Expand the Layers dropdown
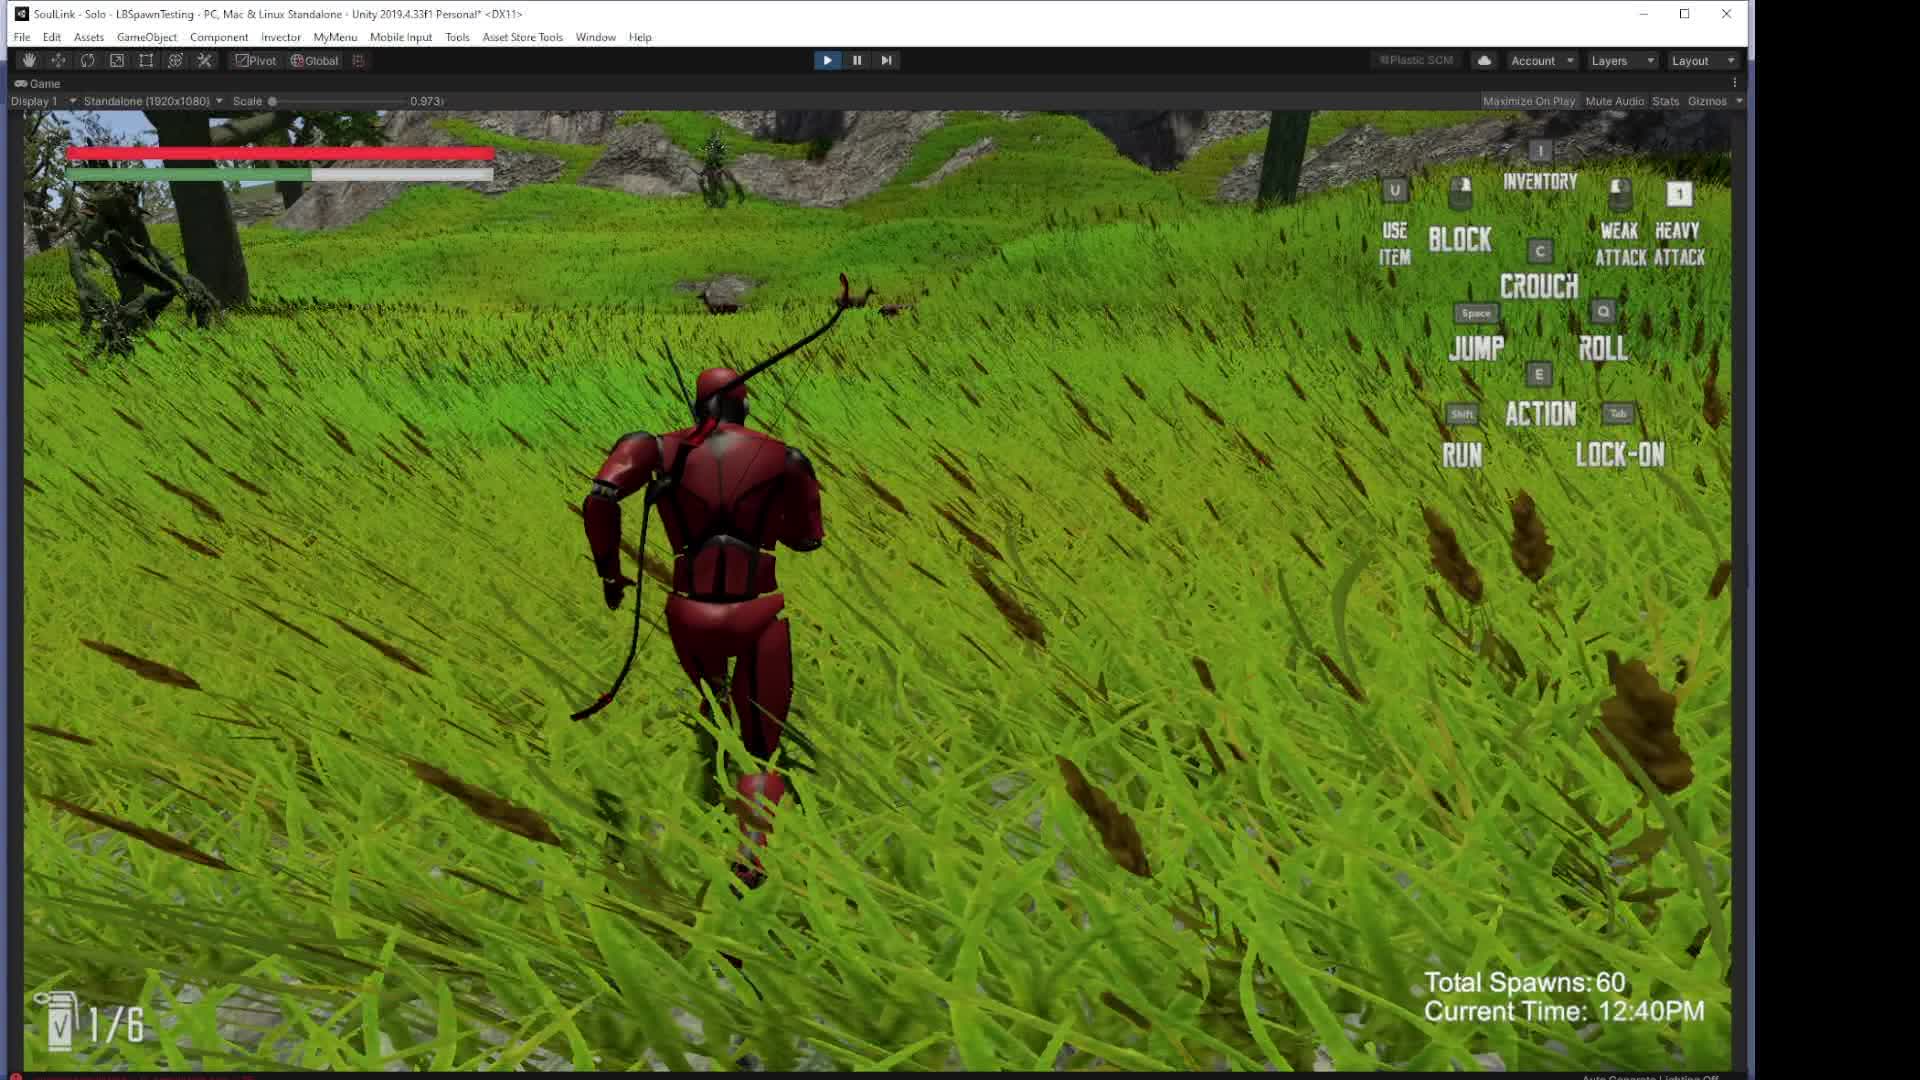Screen dimensions: 1920x1080 1622,61
